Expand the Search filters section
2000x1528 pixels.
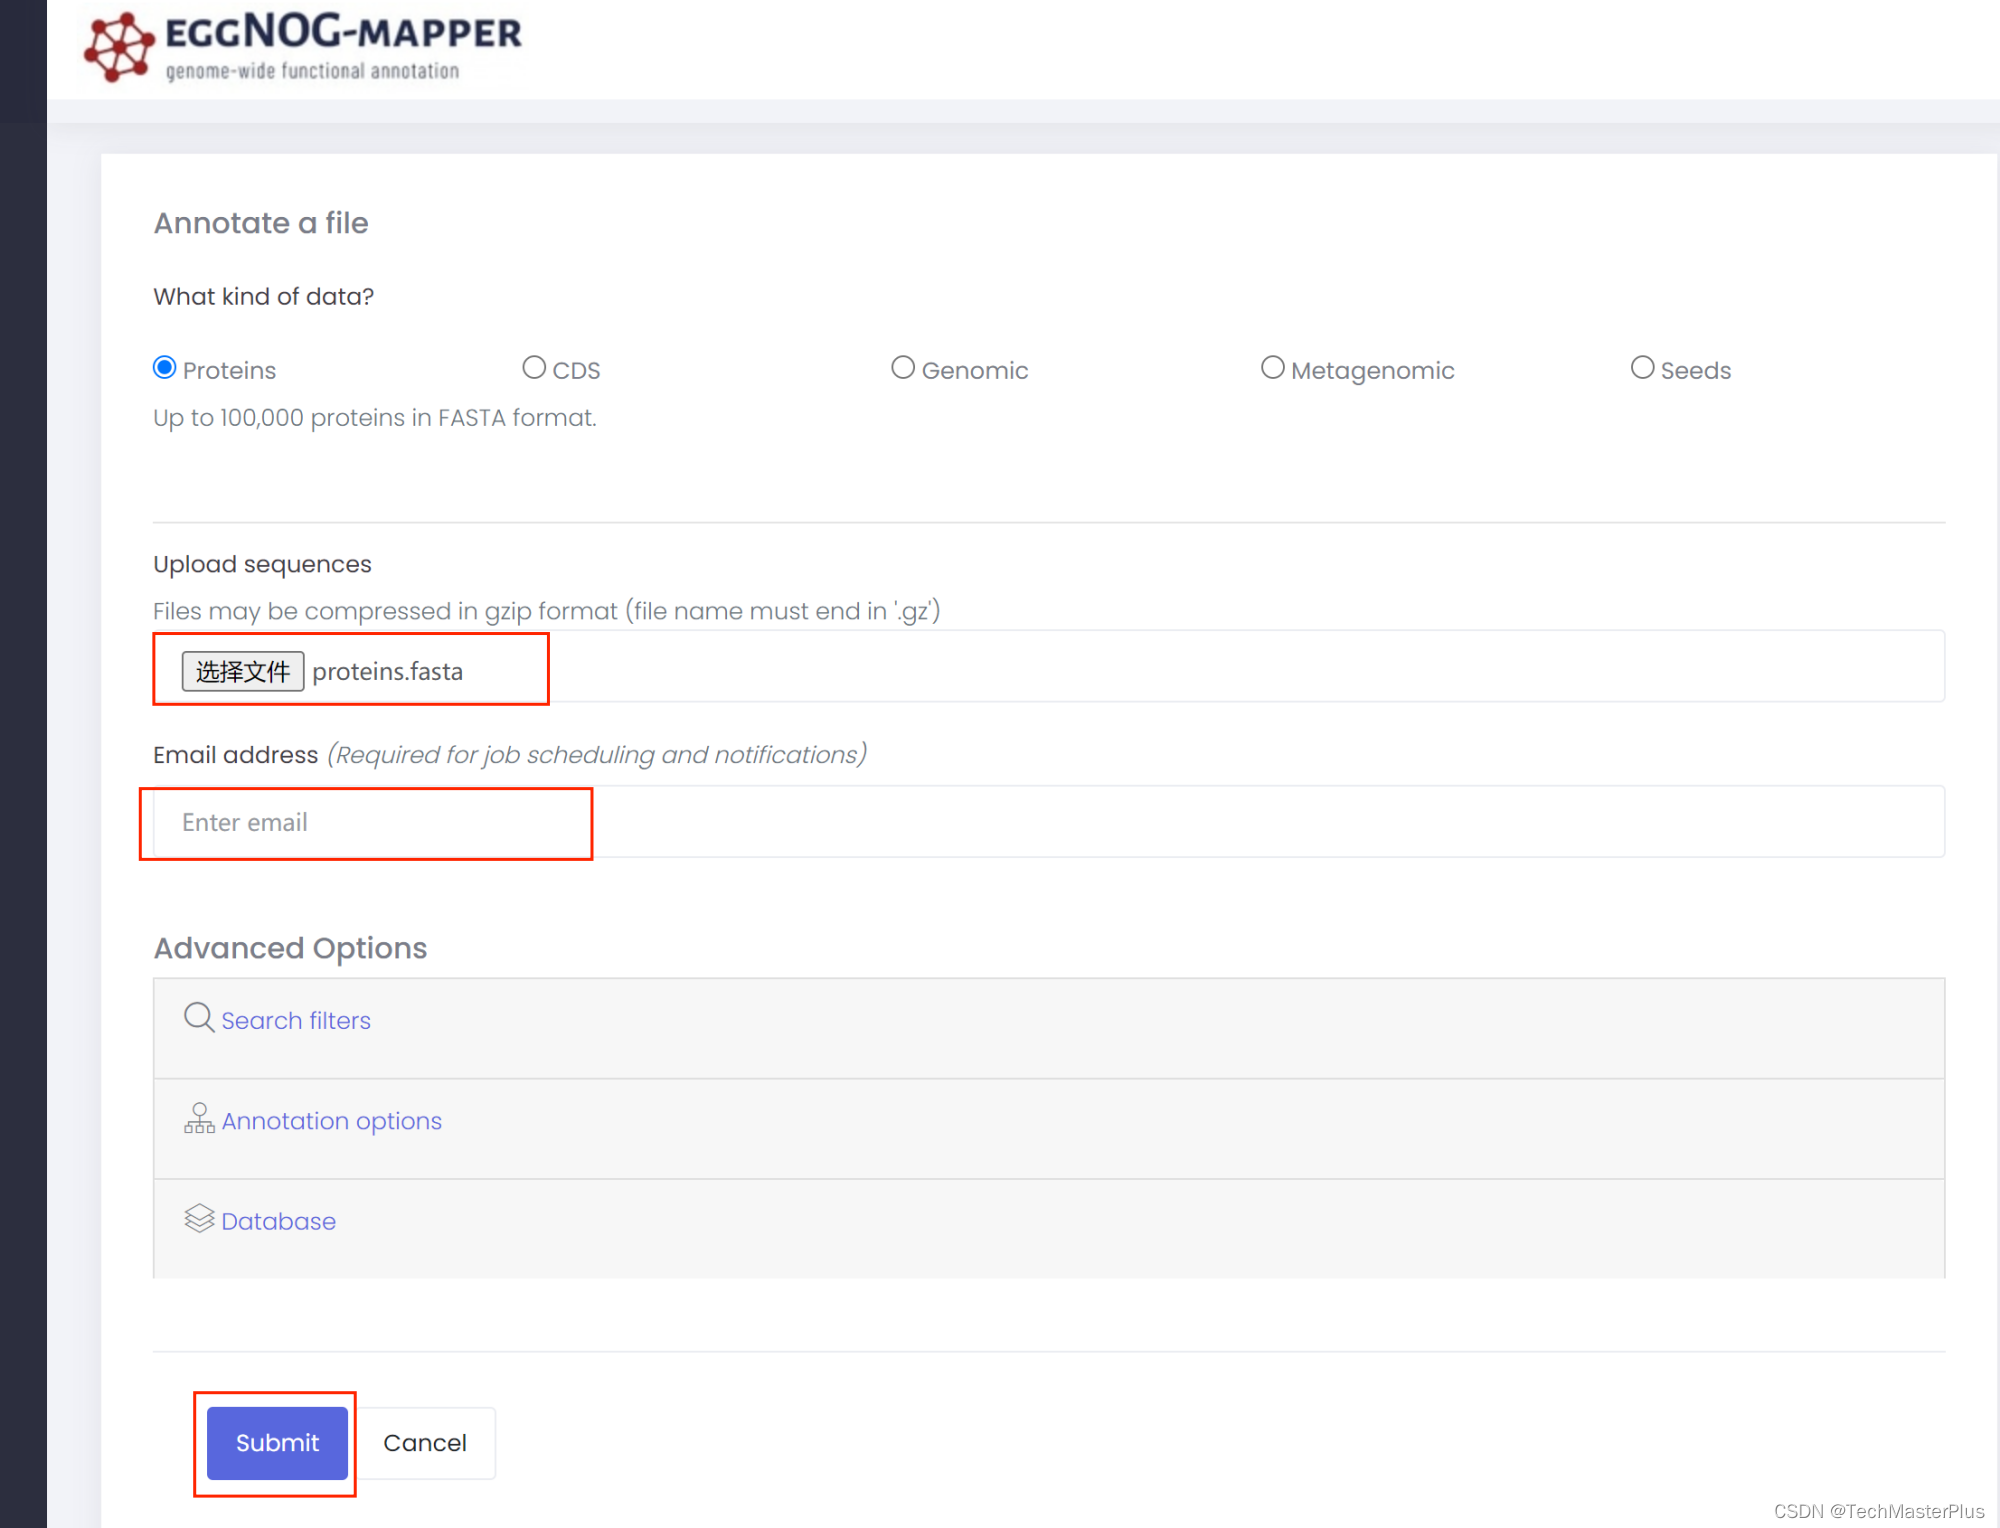click(x=296, y=1021)
